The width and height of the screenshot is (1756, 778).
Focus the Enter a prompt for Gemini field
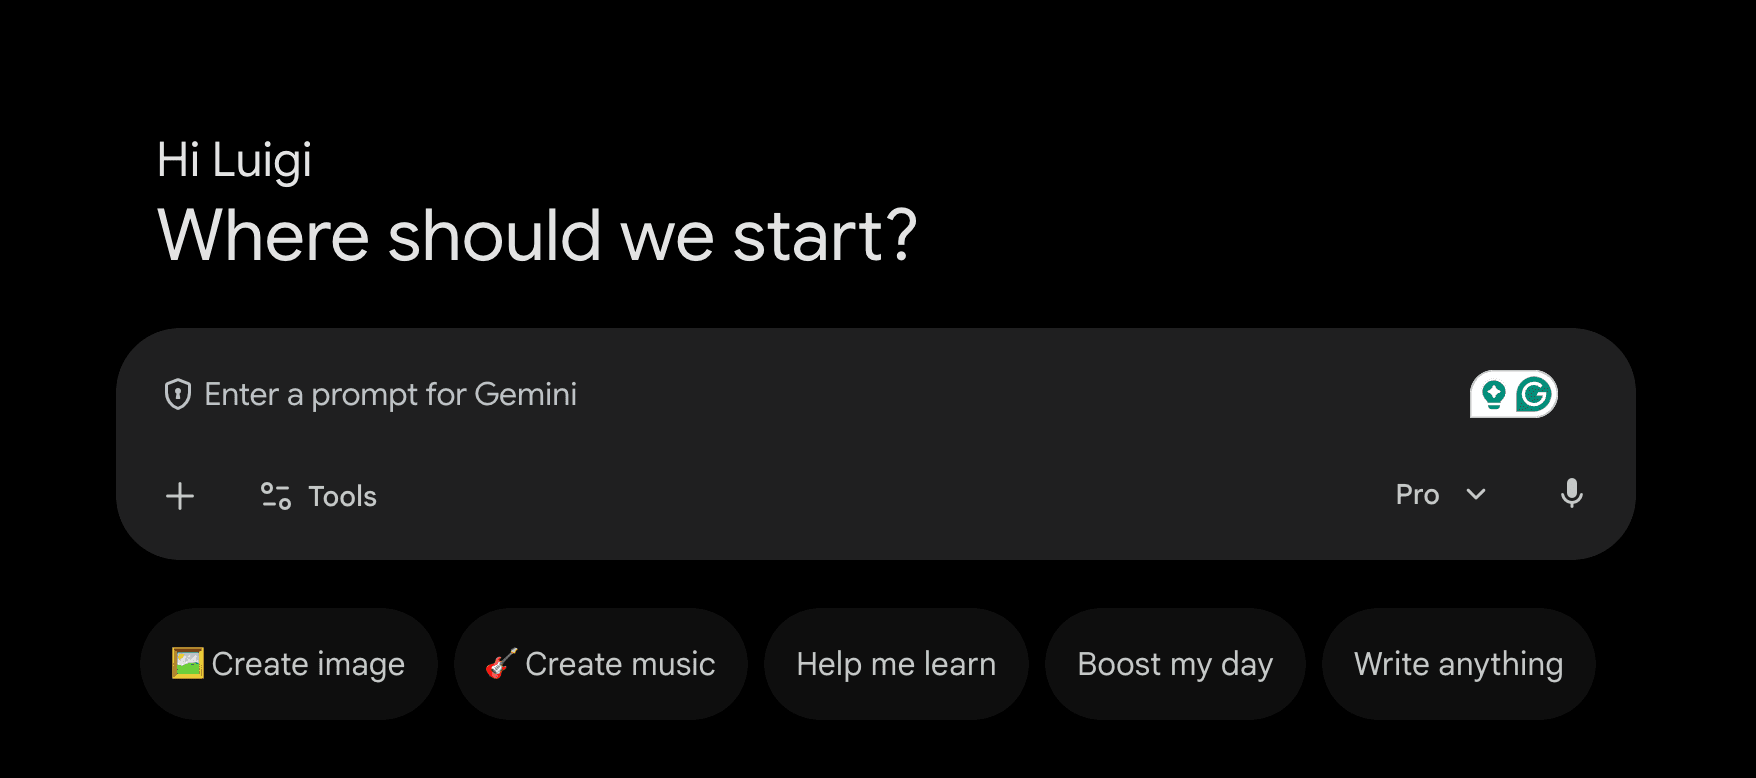[x=391, y=395]
